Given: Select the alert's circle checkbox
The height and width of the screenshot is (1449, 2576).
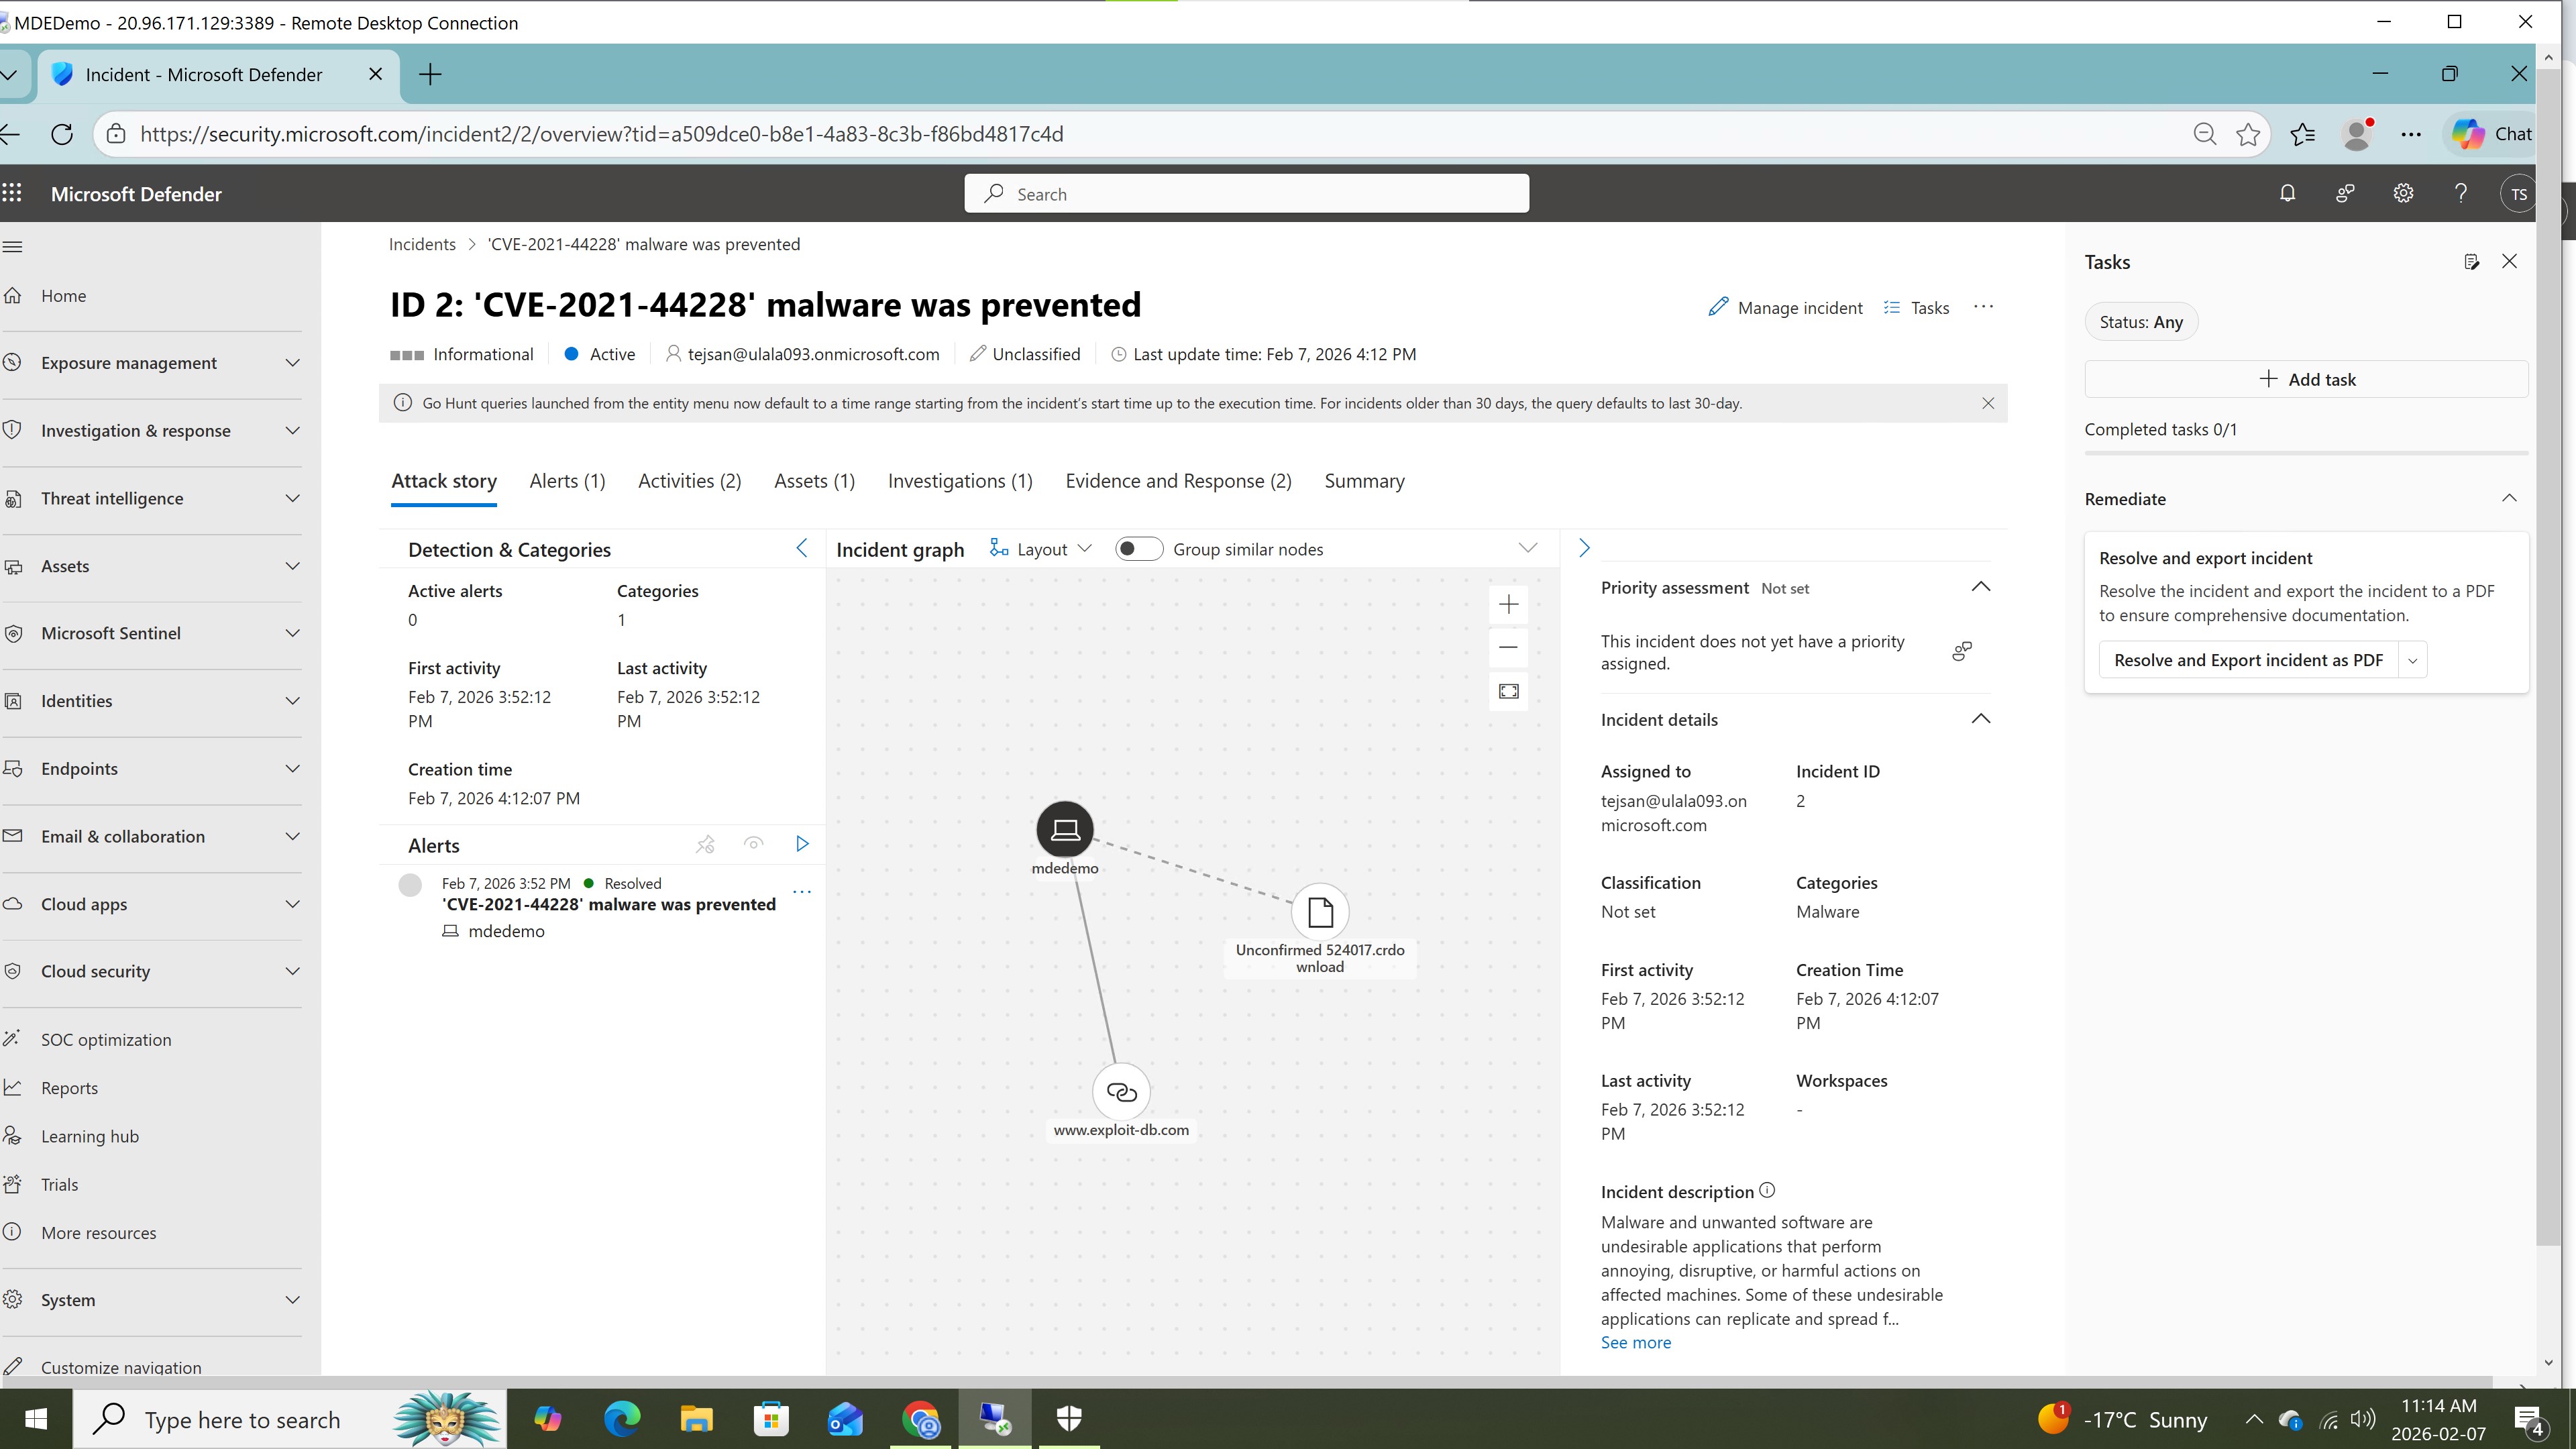Looking at the screenshot, I should click(x=410, y=885).
